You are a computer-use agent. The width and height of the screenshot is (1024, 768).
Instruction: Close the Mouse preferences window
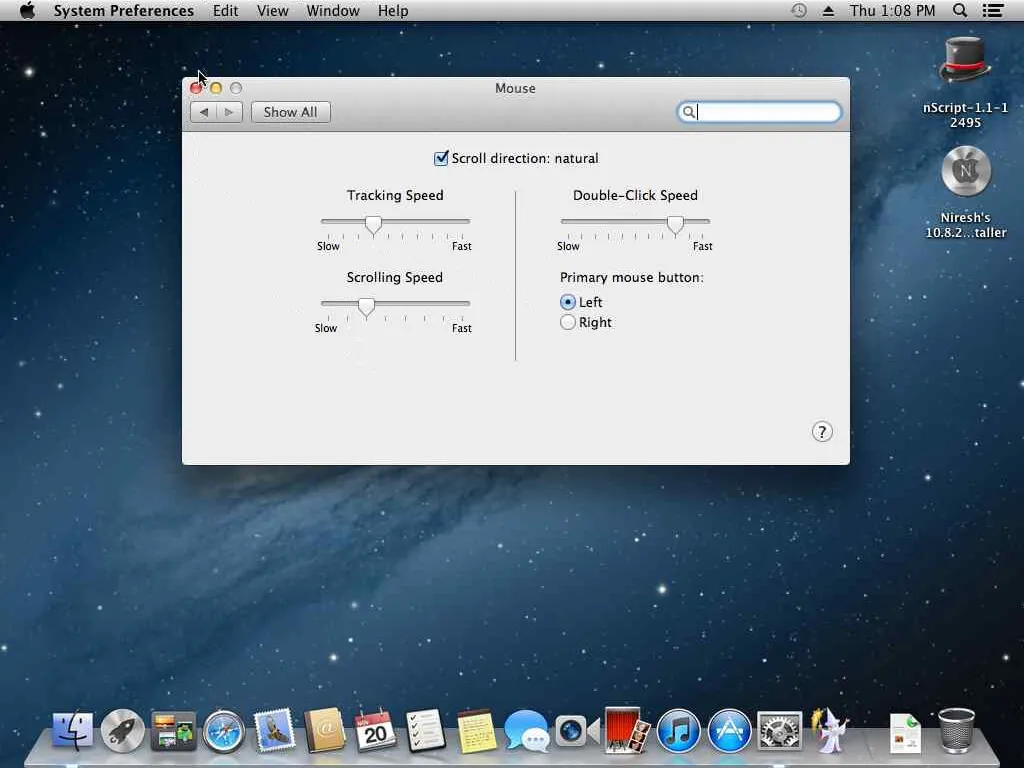pyautogui.click(x=196, y=88)
